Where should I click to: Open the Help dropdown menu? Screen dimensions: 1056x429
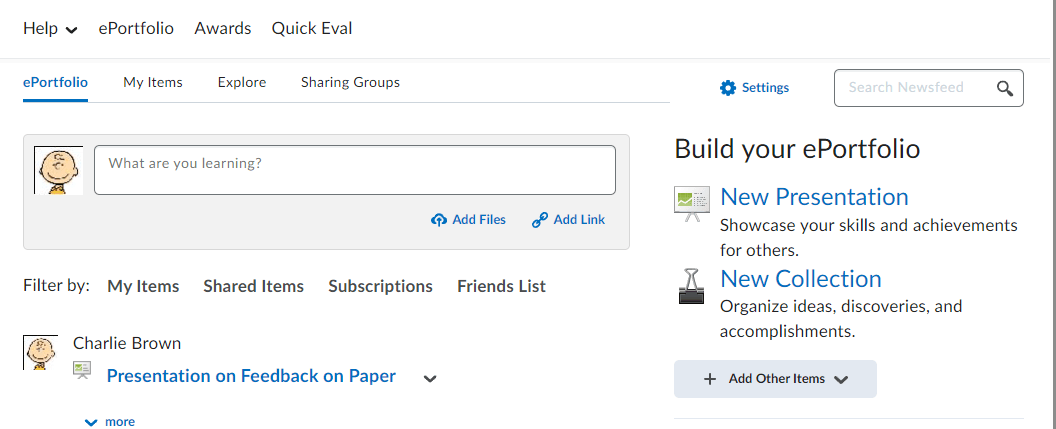pyautogui.click(x=50, y=28)
